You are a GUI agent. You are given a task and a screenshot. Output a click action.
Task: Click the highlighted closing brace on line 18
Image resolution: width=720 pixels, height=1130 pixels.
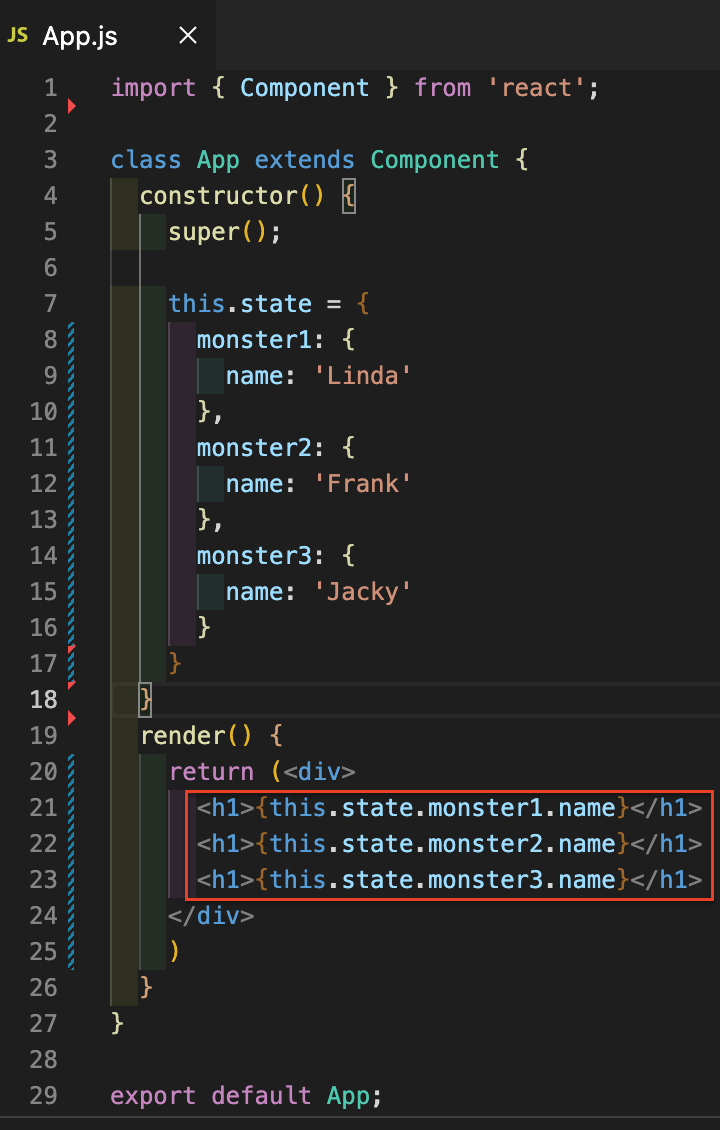pos(146,700)
